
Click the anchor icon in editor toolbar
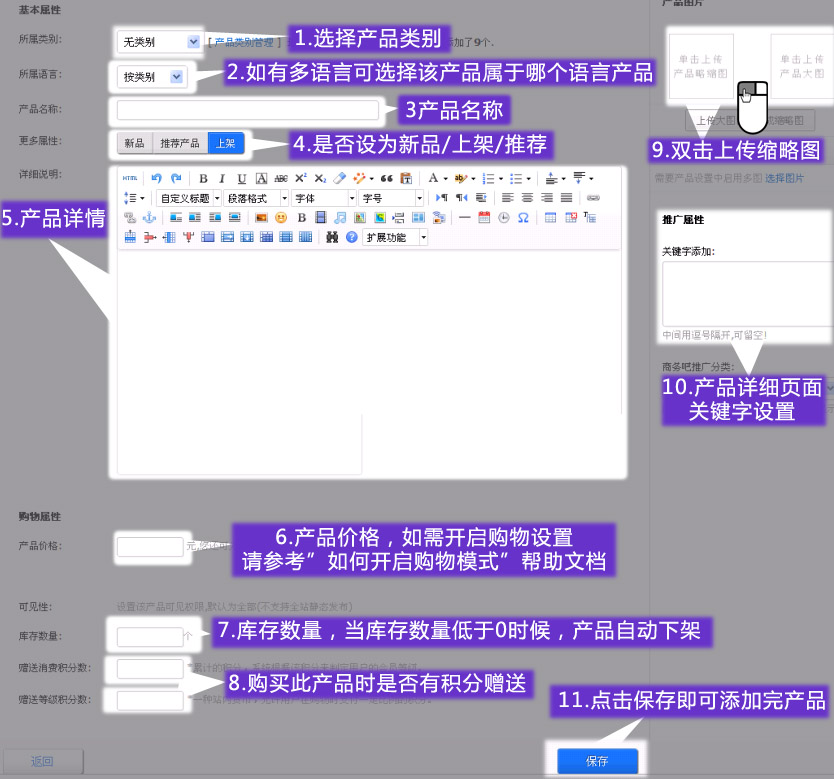(149, 217)
